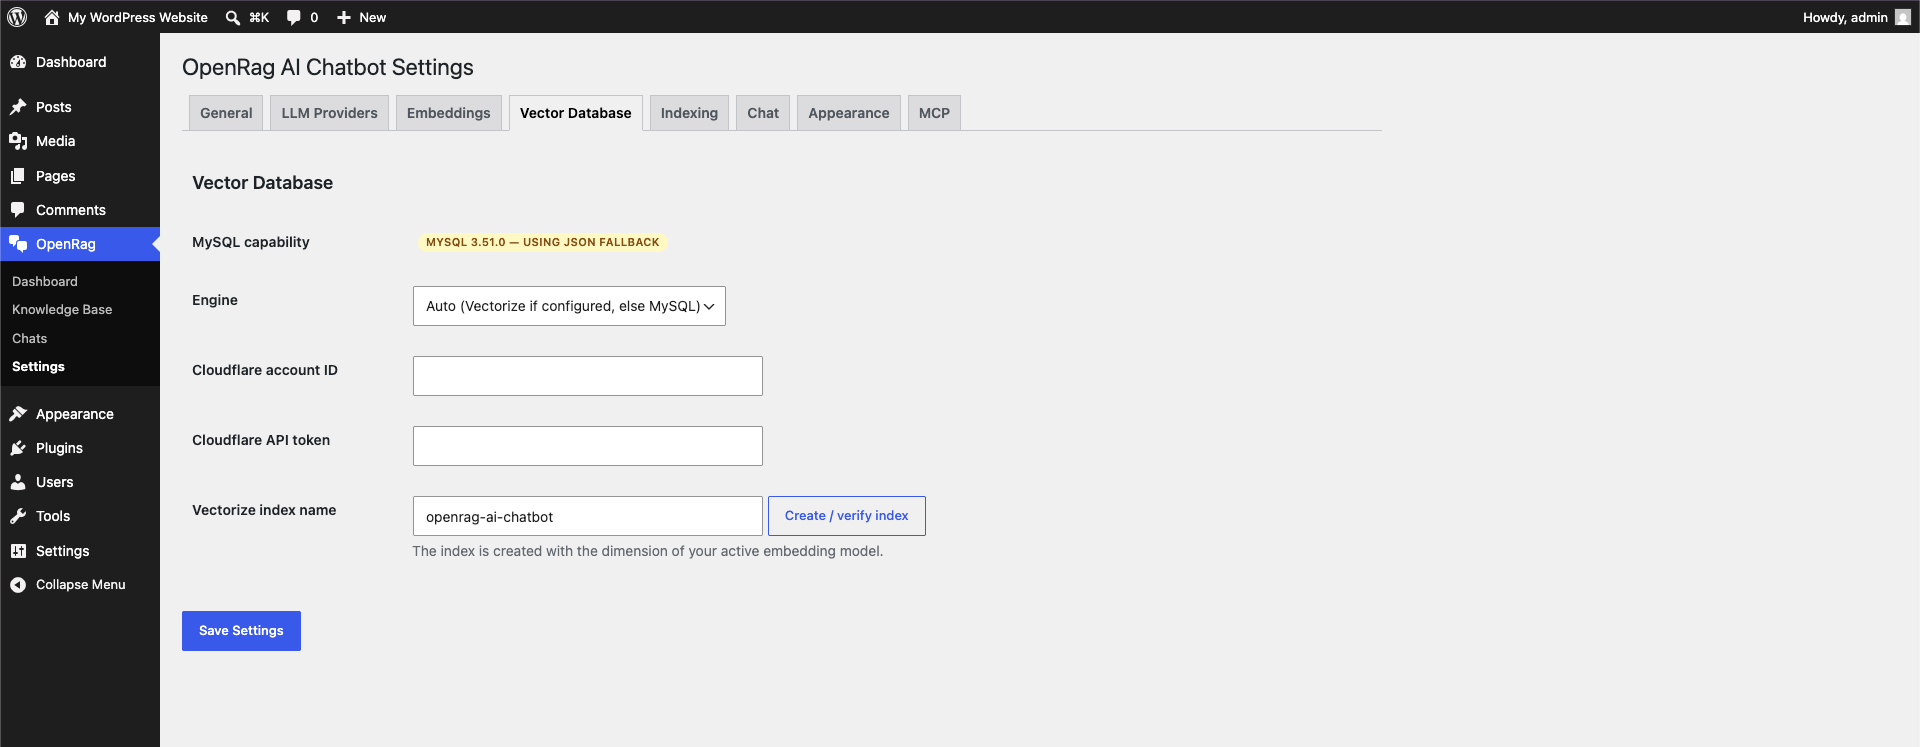Click the OpenRag chat icon in sidebar
The image size is (1920, 747).
pos(18,244)
